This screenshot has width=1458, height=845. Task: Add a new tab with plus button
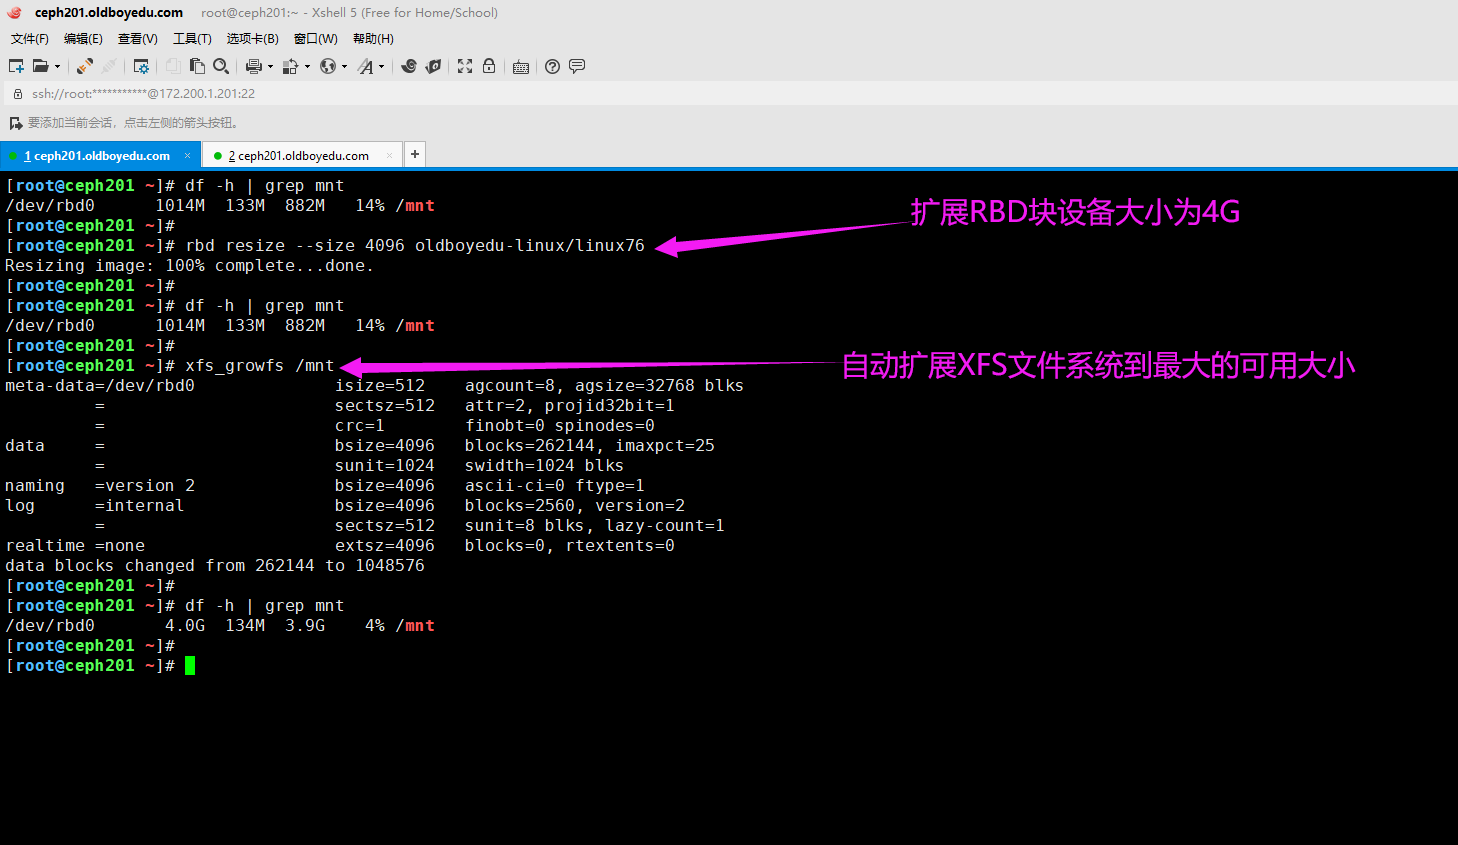pyautogui.click(x=415, y=154)
